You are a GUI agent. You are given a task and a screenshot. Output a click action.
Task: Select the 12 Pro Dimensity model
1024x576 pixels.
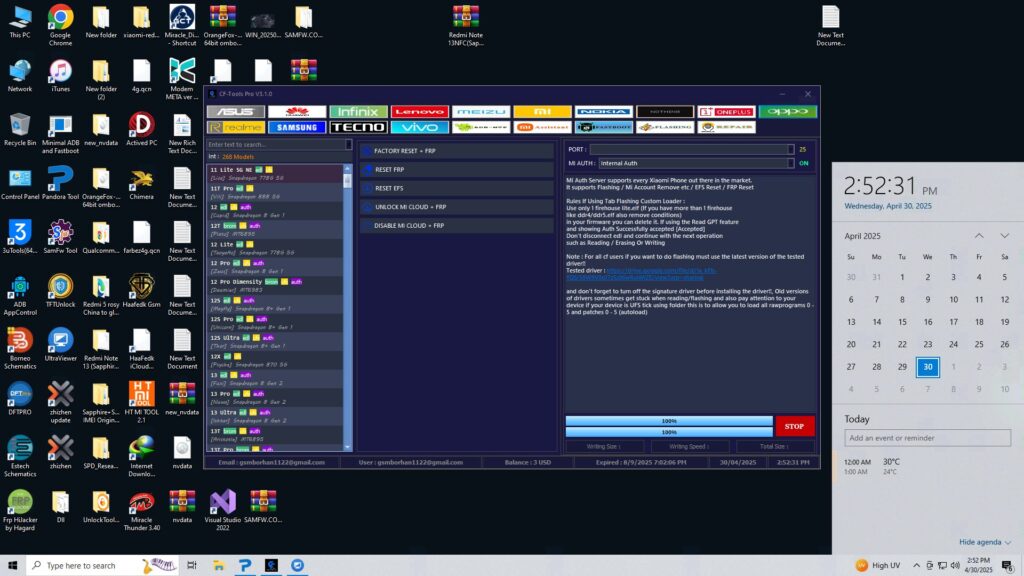click(x=275, y=285)
